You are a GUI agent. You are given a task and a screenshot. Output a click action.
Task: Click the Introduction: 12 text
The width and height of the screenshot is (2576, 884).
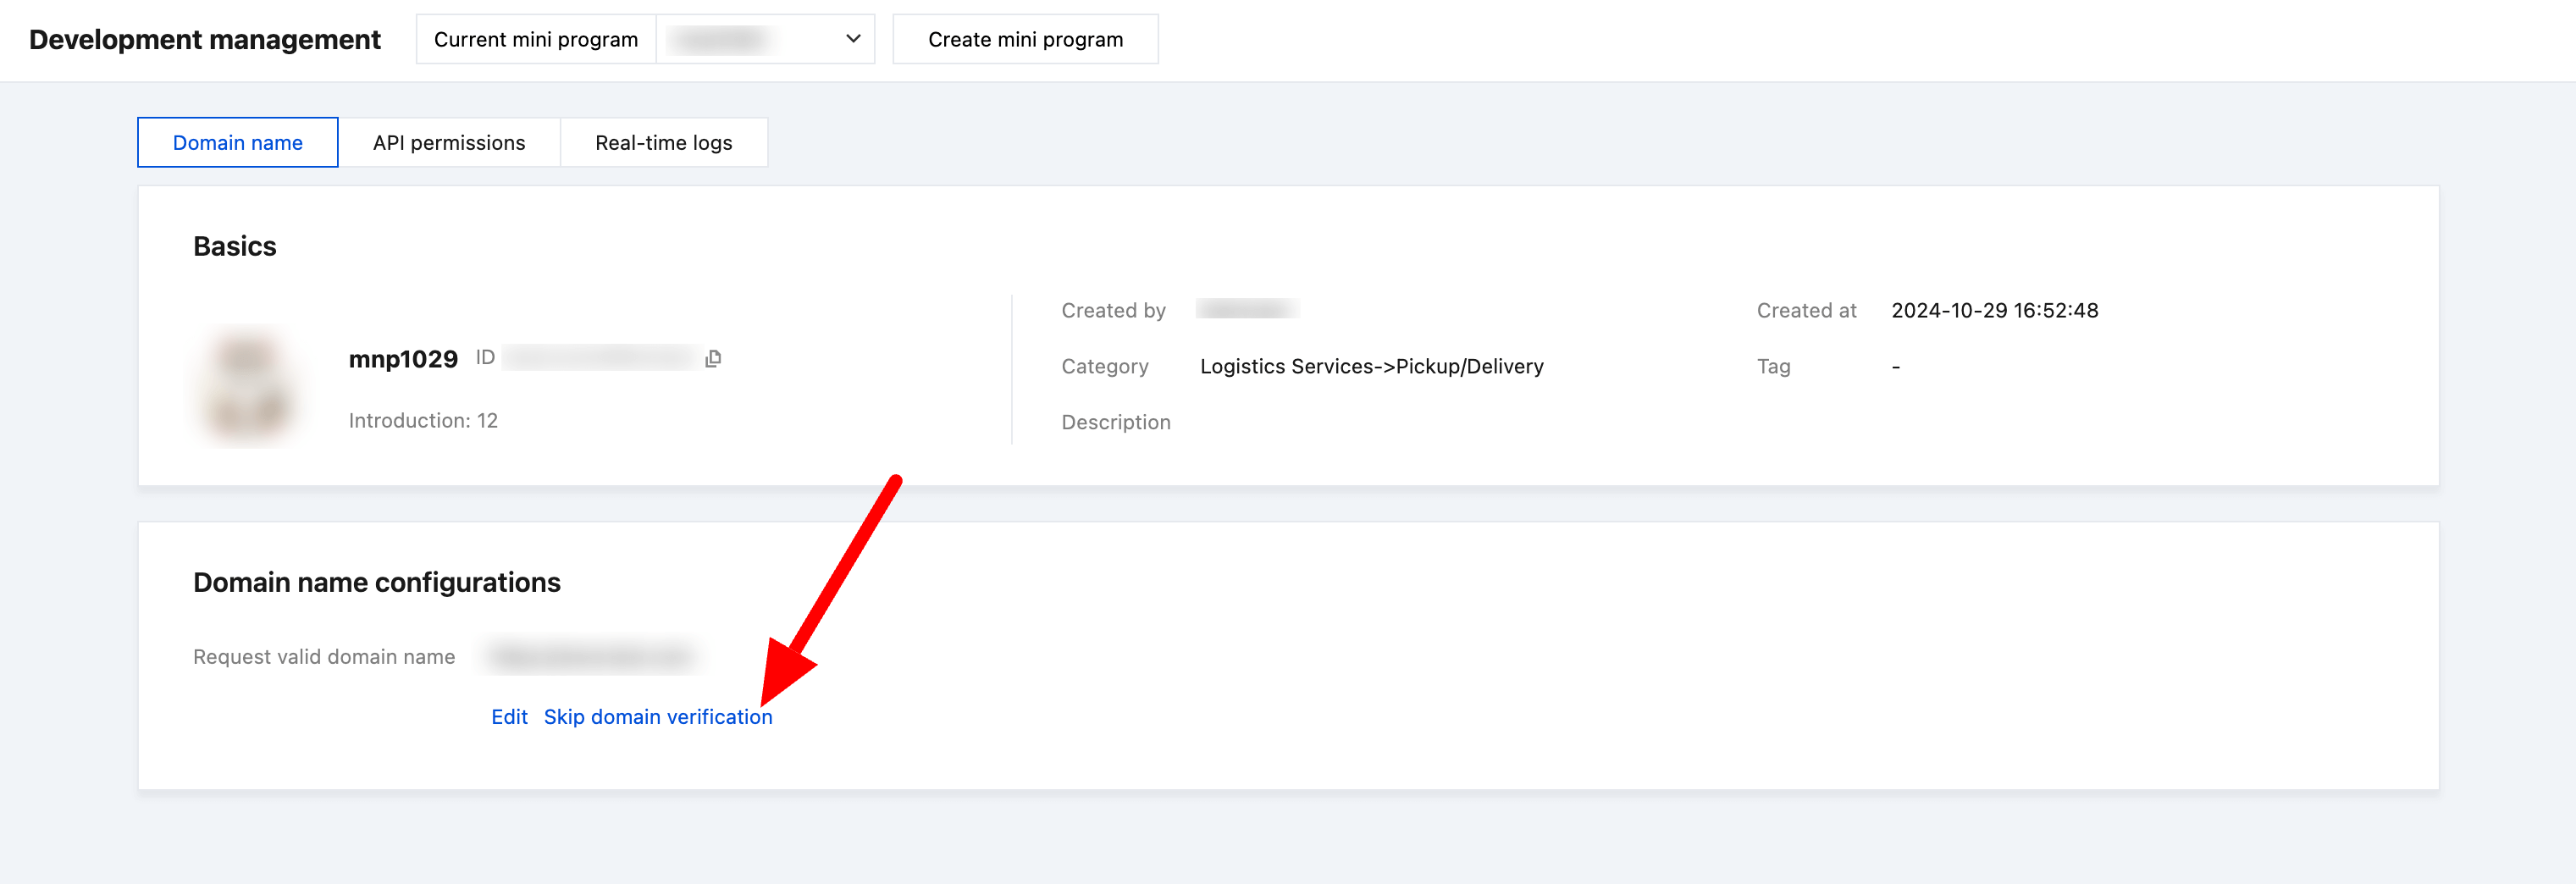(x=423, y=420)
